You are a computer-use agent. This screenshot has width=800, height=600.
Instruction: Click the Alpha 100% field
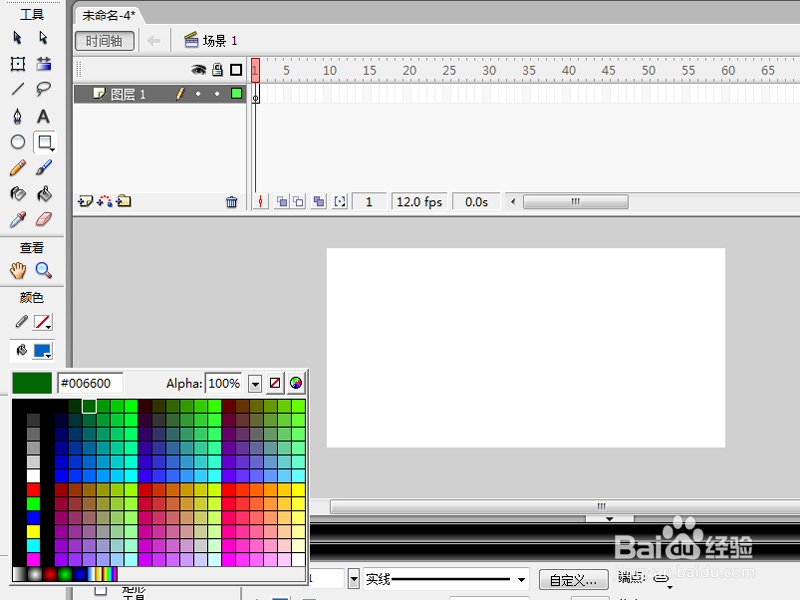[223, 383]
